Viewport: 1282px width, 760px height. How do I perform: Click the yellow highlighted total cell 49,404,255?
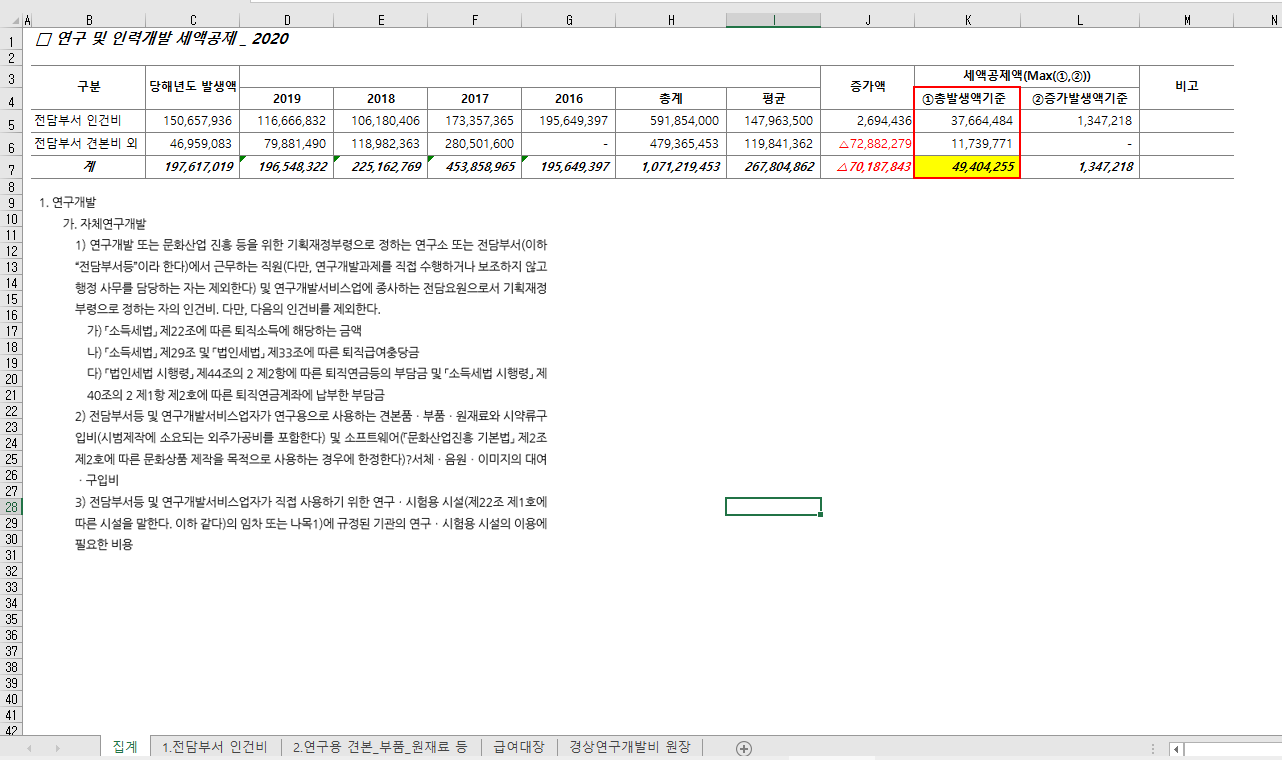point(967,167)
